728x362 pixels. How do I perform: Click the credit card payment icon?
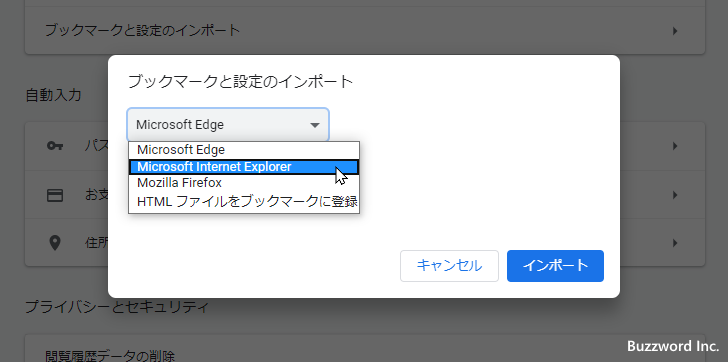point(55,195)
